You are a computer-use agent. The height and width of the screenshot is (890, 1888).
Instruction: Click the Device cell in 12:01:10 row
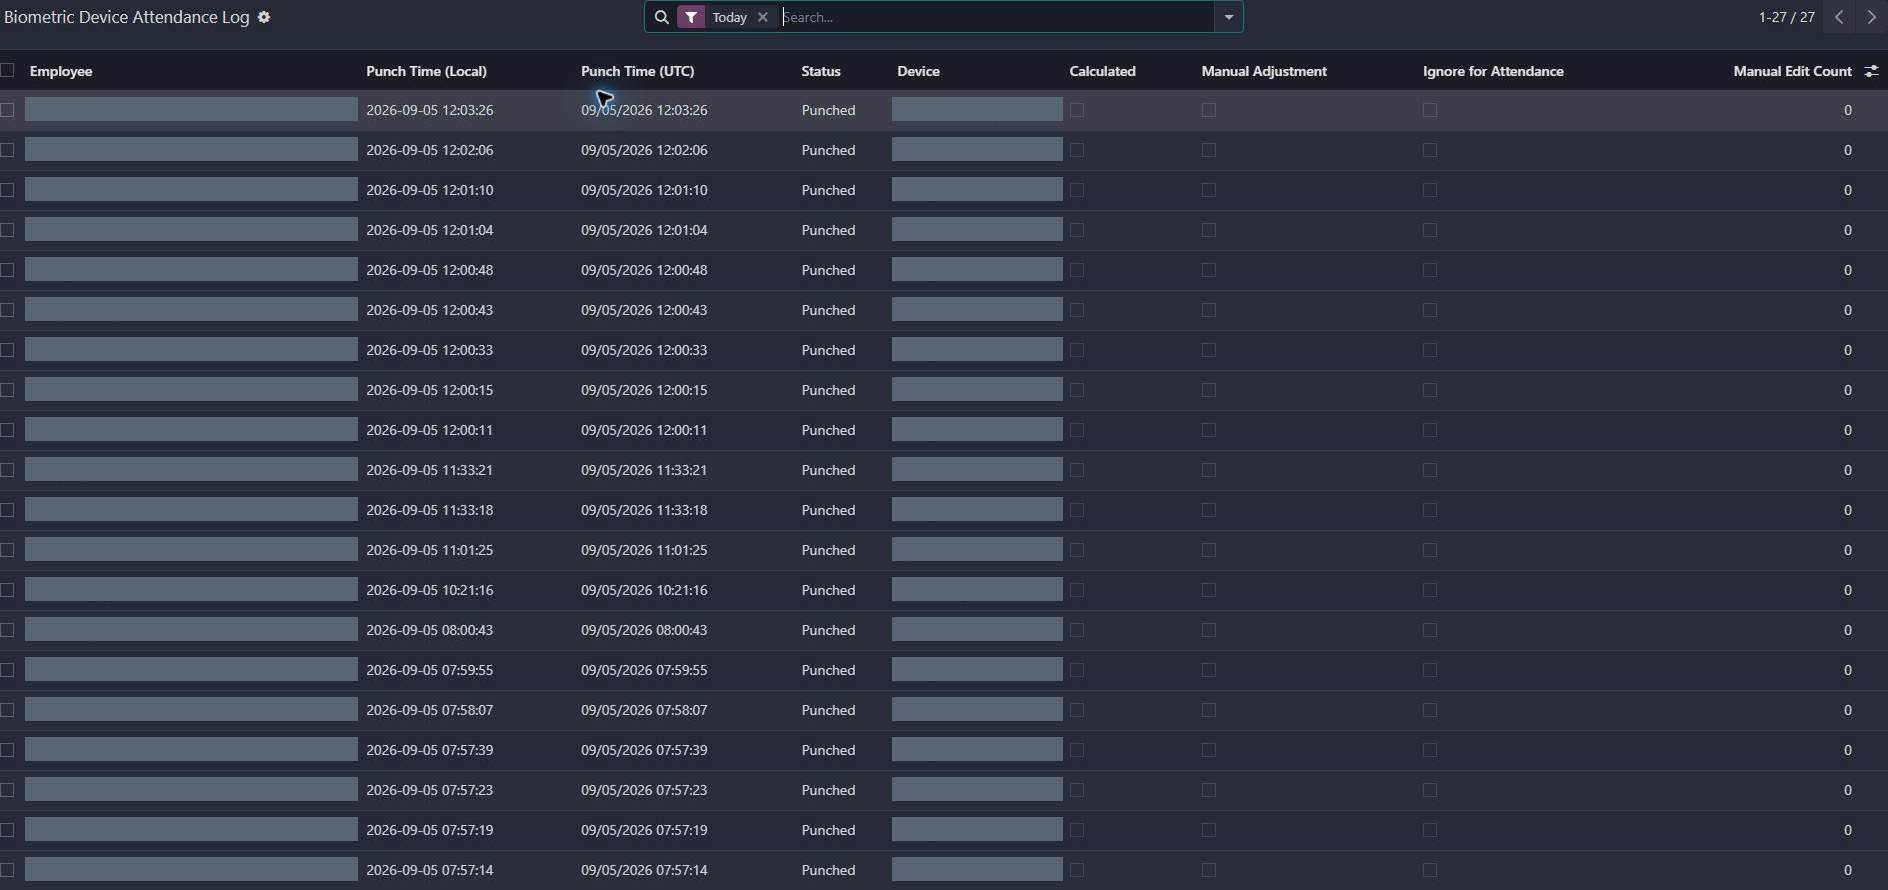(x=977, y=190)
